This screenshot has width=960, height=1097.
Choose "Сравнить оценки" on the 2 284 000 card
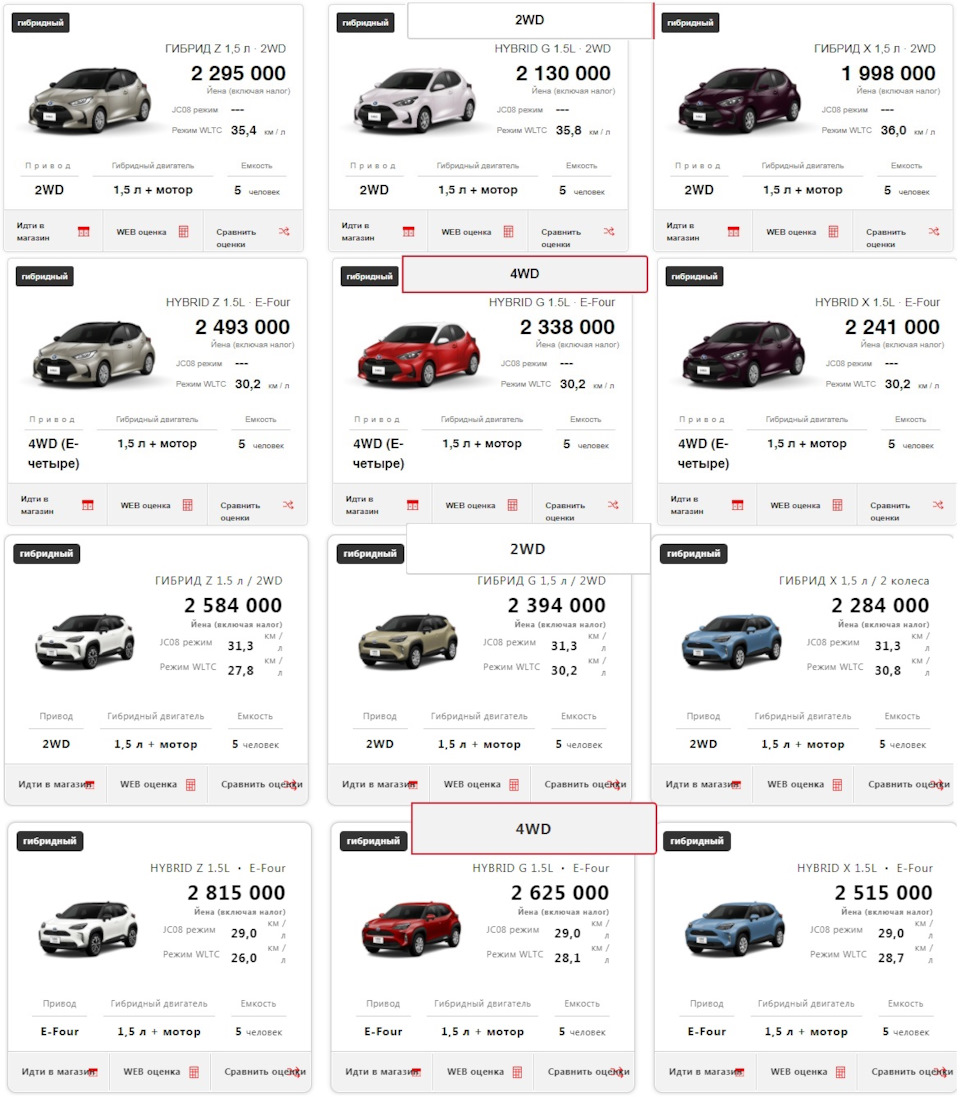[909, 784]
